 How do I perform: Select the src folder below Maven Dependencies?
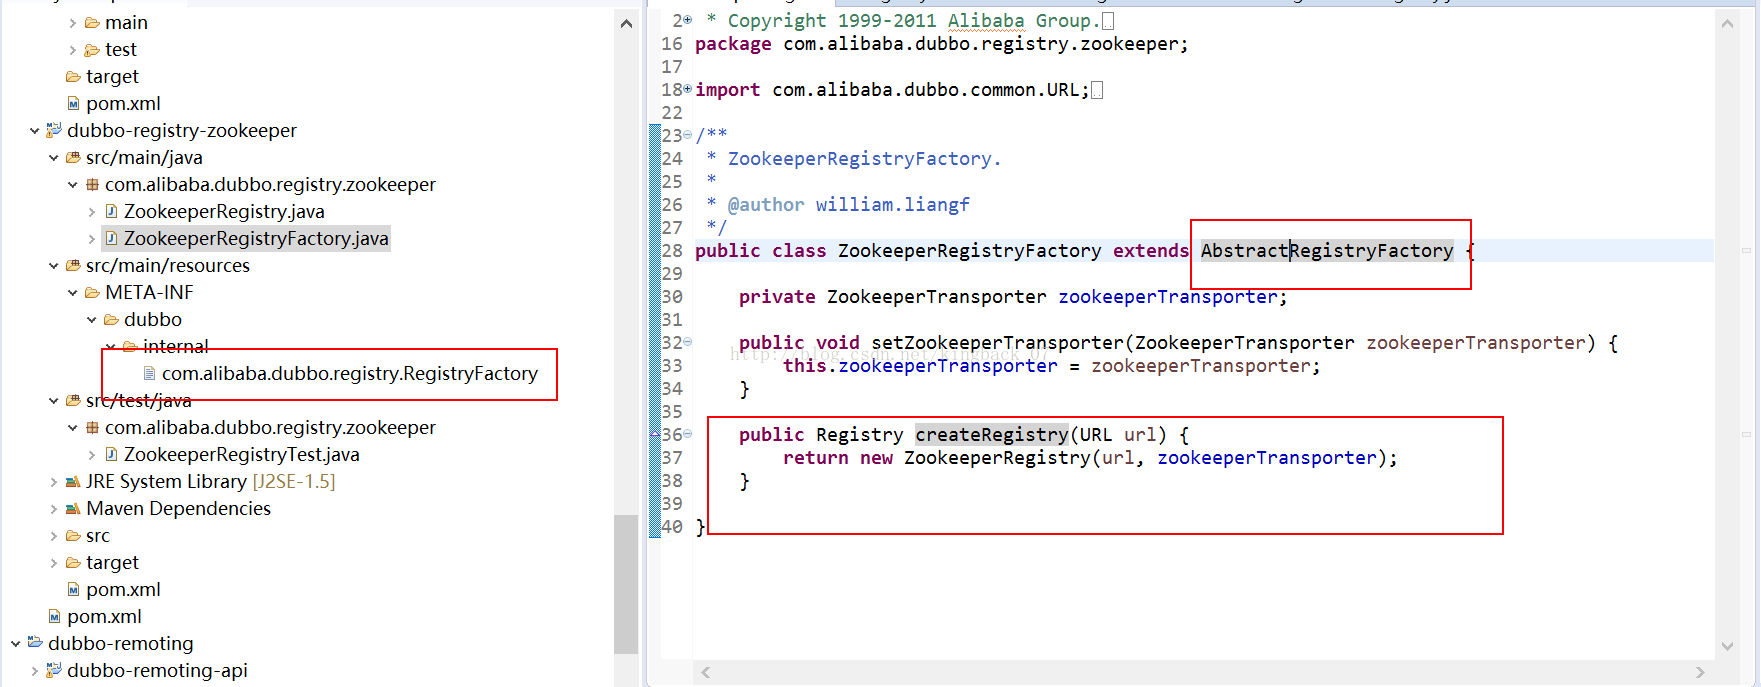point(98,535)
